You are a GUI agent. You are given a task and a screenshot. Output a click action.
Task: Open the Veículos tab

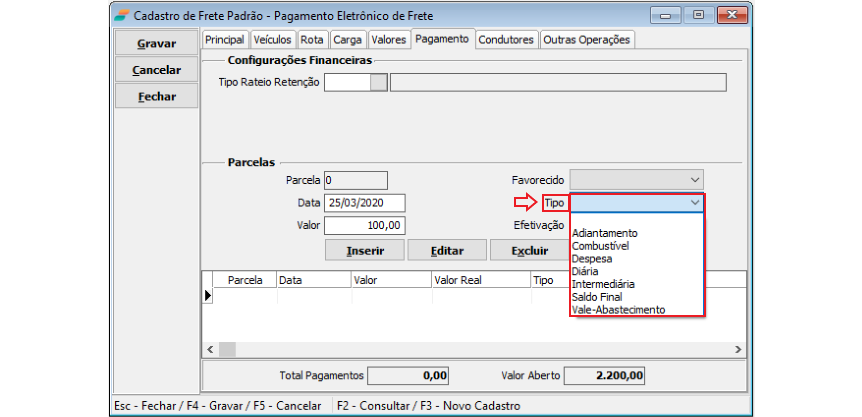[273, 40]
